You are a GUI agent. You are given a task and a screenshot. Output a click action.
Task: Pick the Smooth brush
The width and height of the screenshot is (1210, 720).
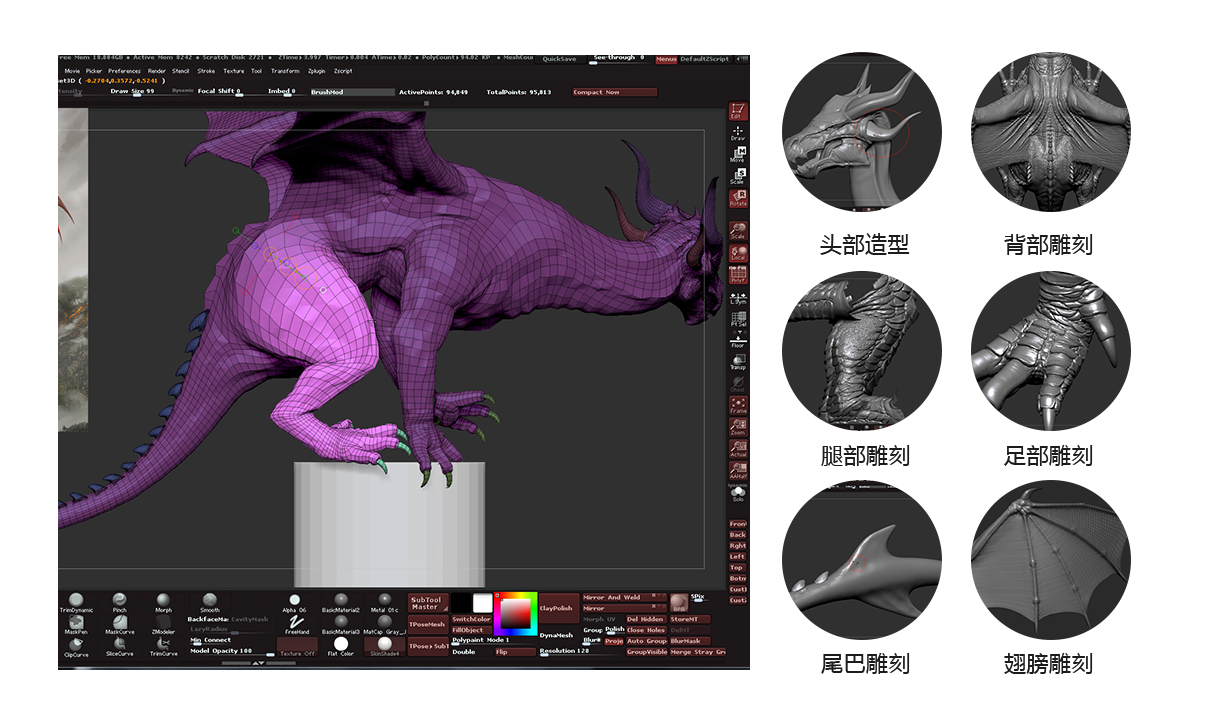click(210, 602)
